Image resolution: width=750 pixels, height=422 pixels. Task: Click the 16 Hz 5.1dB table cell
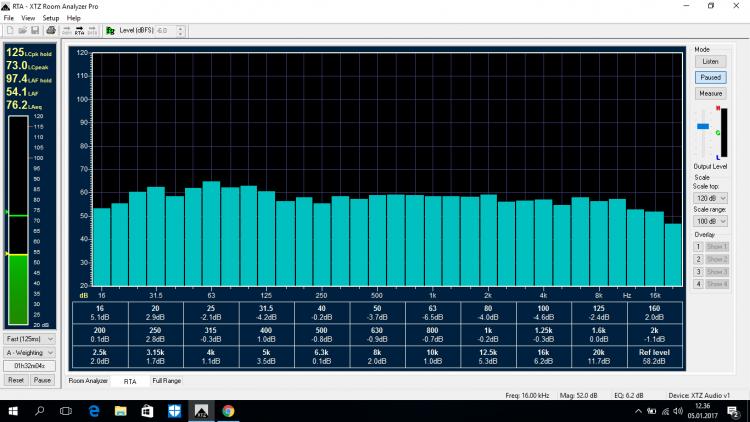coord(99,313)
